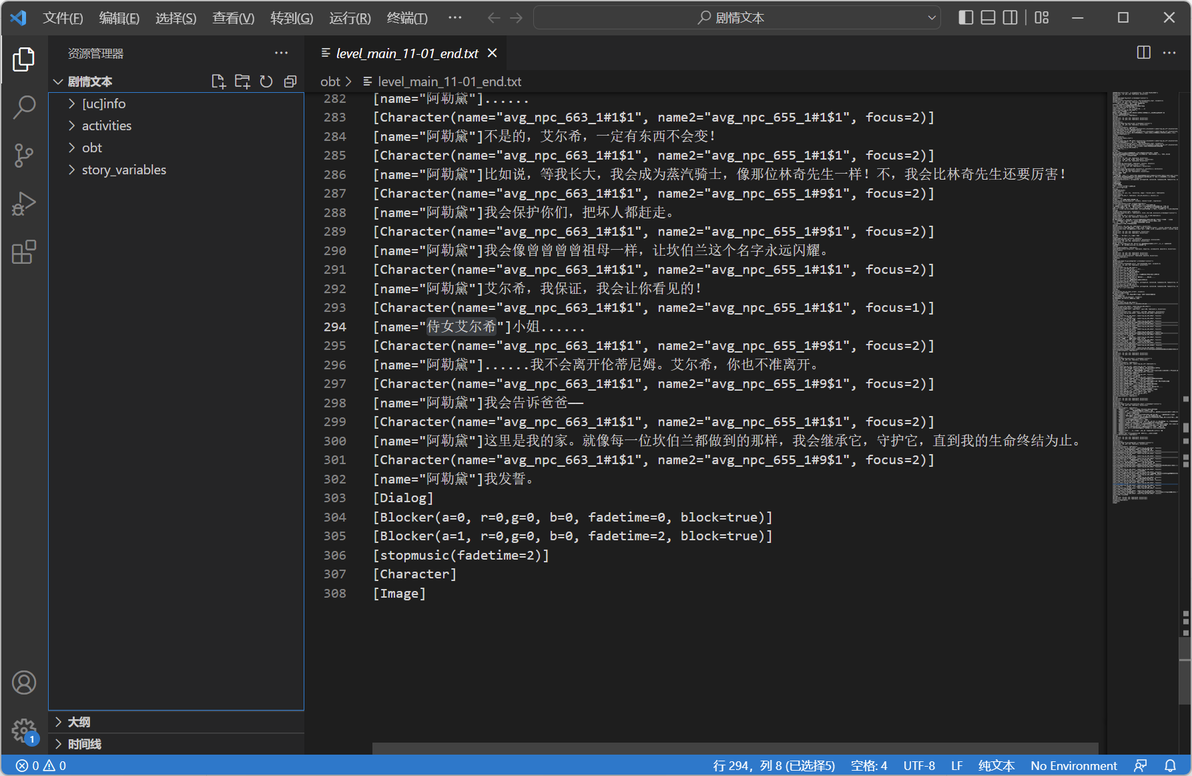Go back with the navigation arrow
The height and width of the screenshot is (776, 1192).
click(494, 17)
